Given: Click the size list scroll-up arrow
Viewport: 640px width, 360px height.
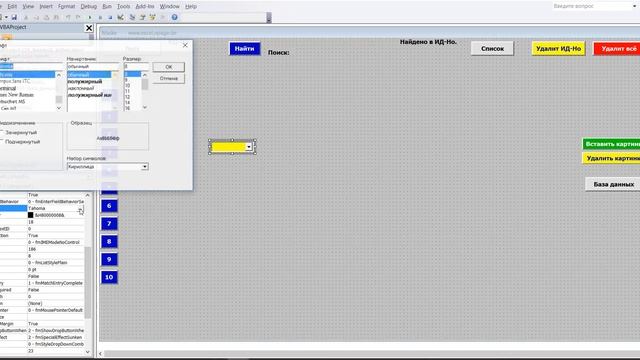Looking at the screenshot, I should tap(144, 75).
